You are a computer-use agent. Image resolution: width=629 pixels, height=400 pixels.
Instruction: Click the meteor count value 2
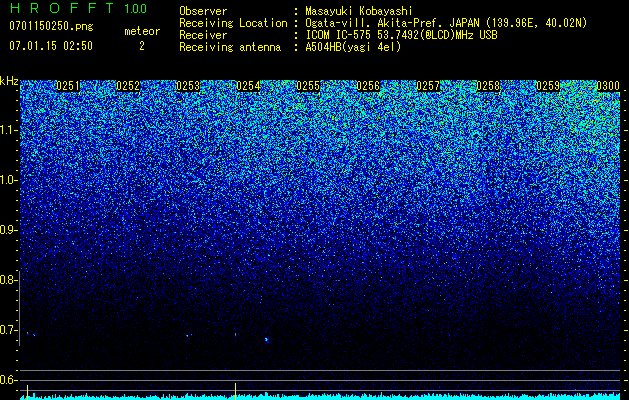(x=142, y=46)
